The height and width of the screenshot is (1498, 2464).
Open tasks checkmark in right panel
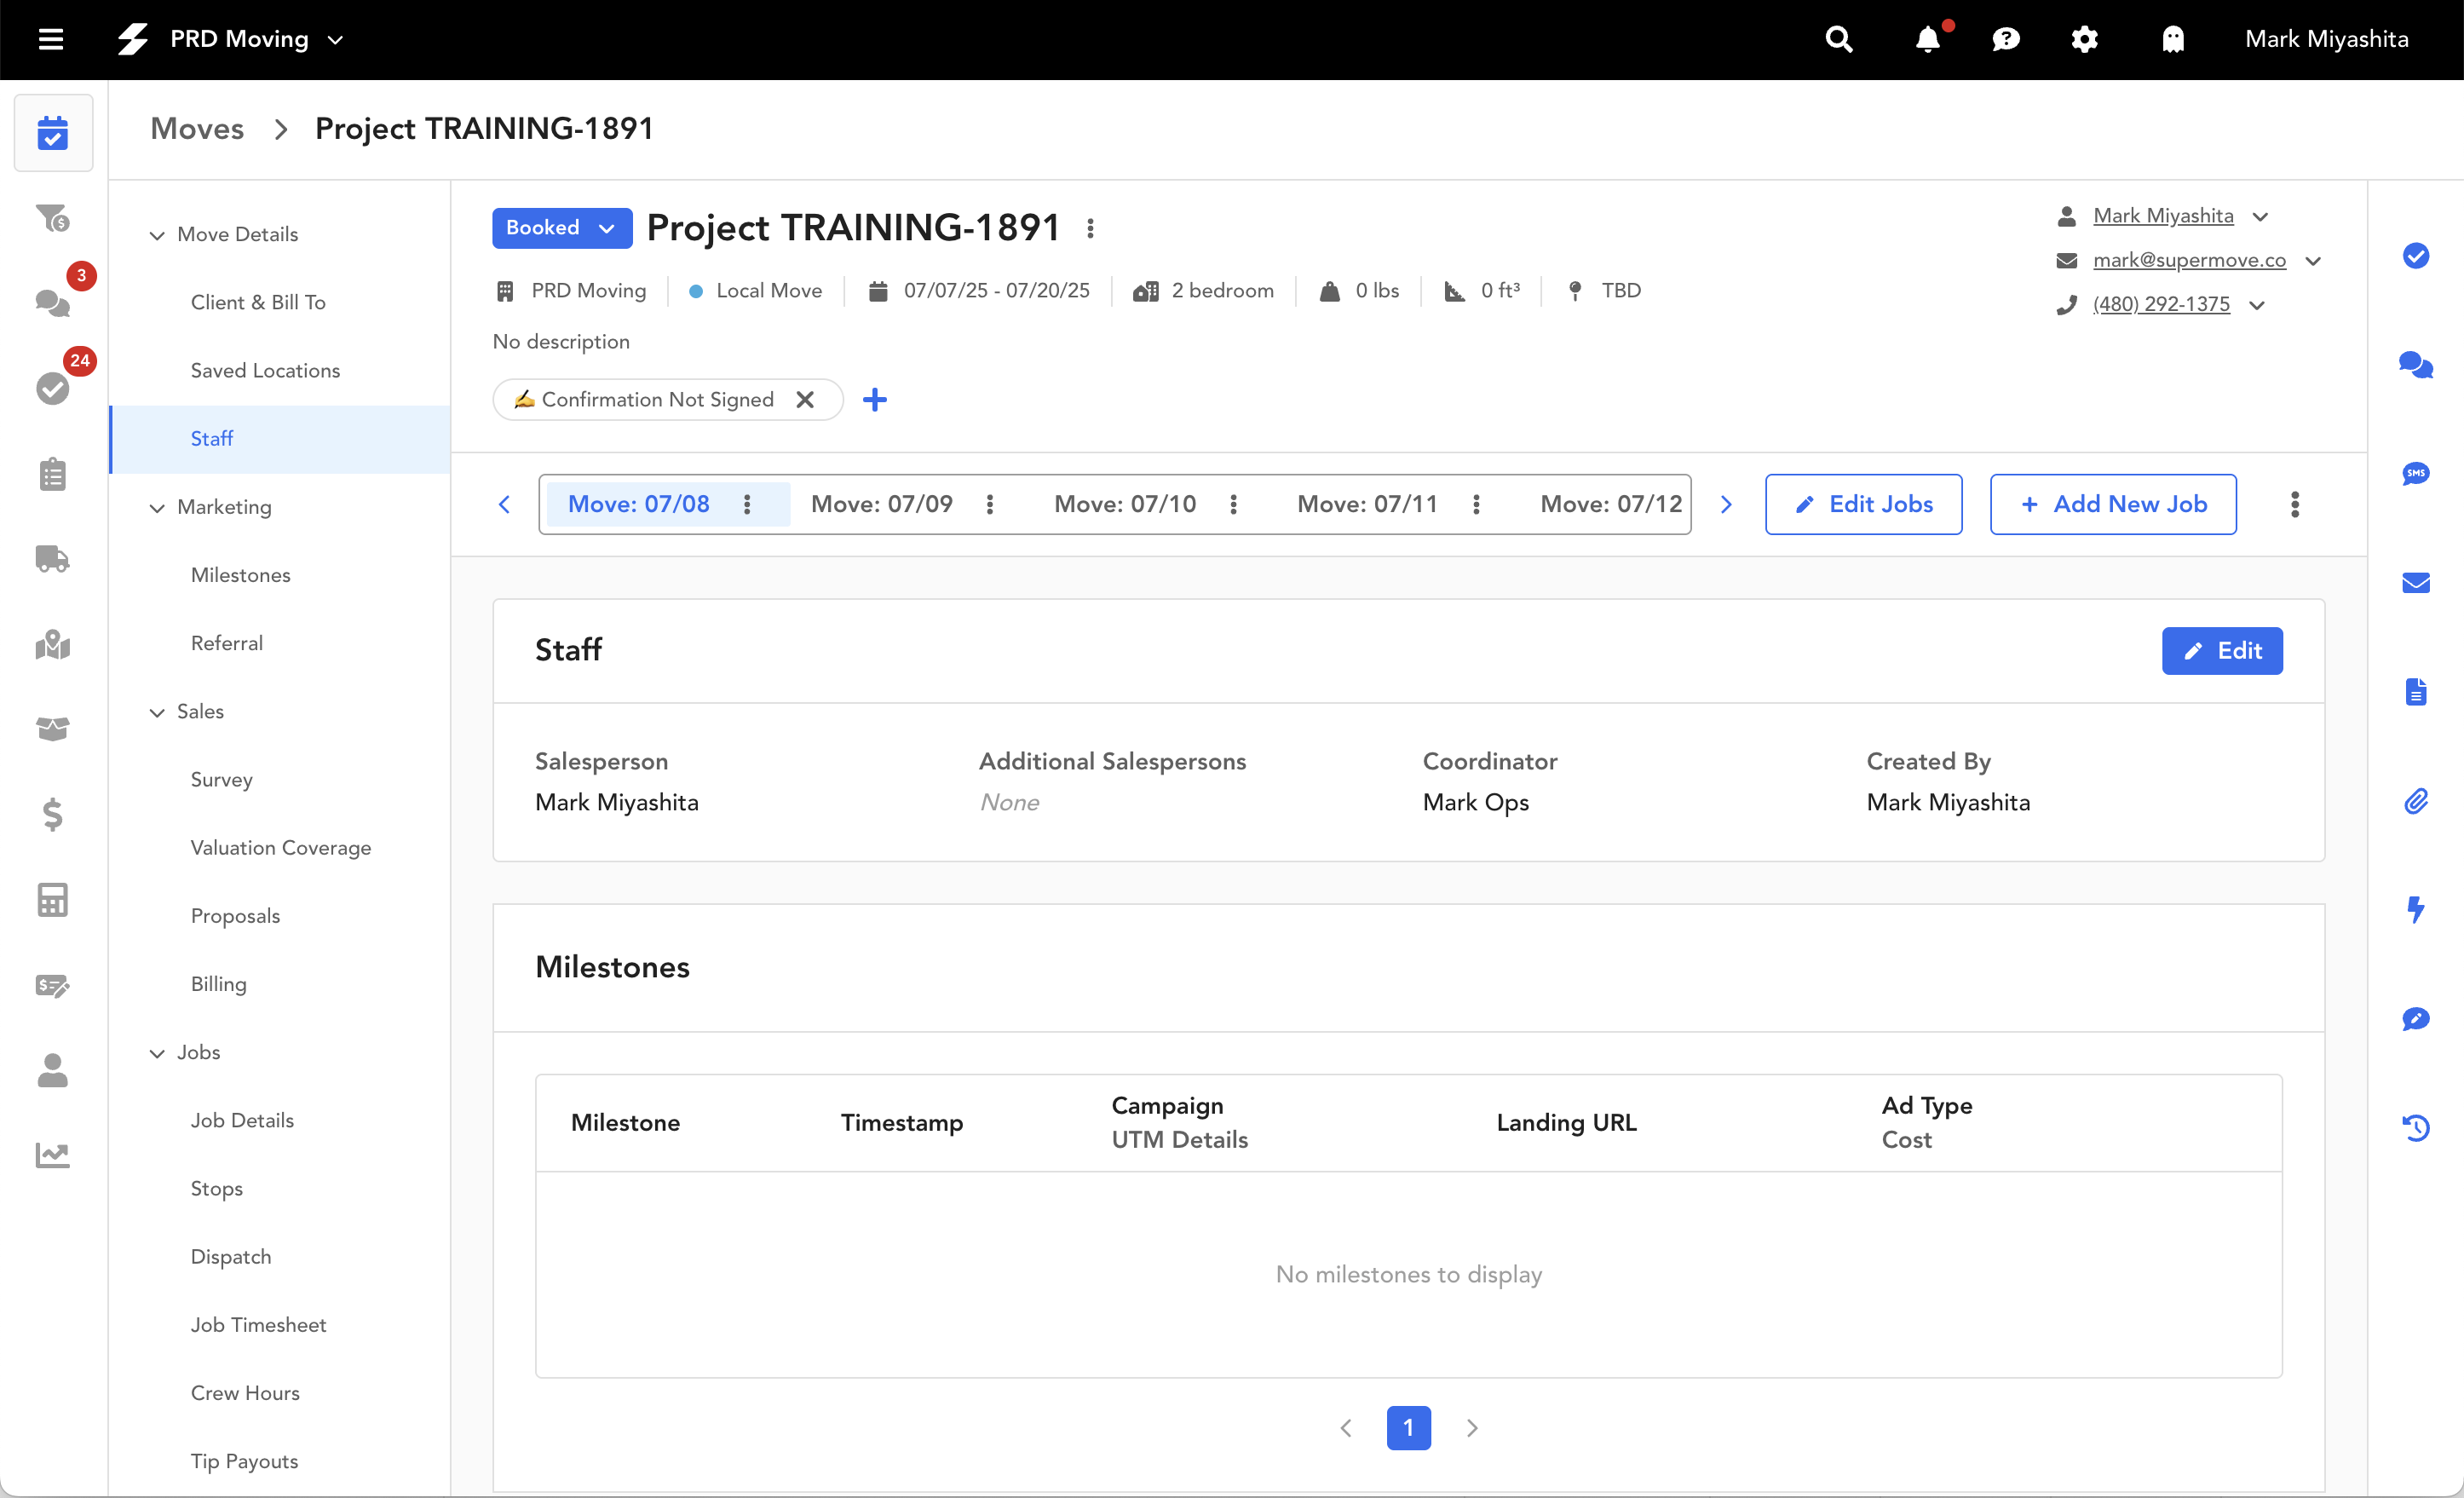pos(2416,256)
